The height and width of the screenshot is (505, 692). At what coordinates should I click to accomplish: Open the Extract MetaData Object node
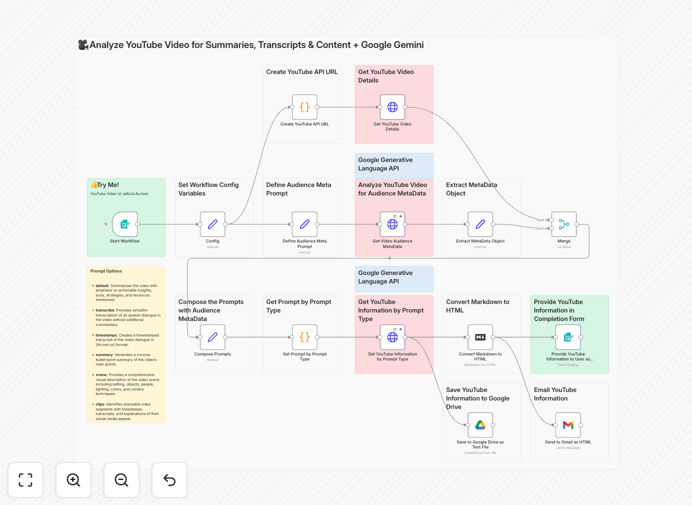pyautogui.click(x=480, y=224)
